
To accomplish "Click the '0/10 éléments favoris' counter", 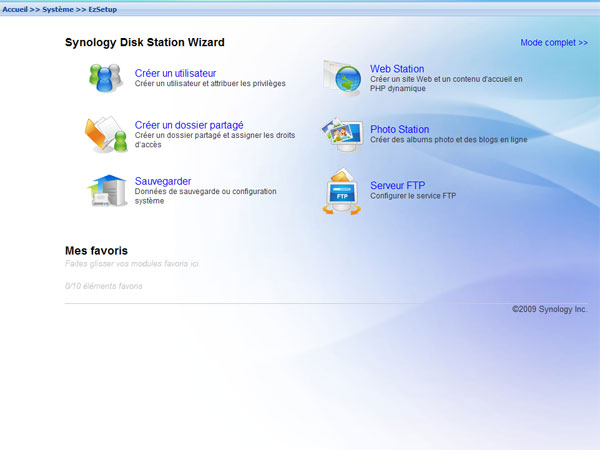I will coord(104,286).
